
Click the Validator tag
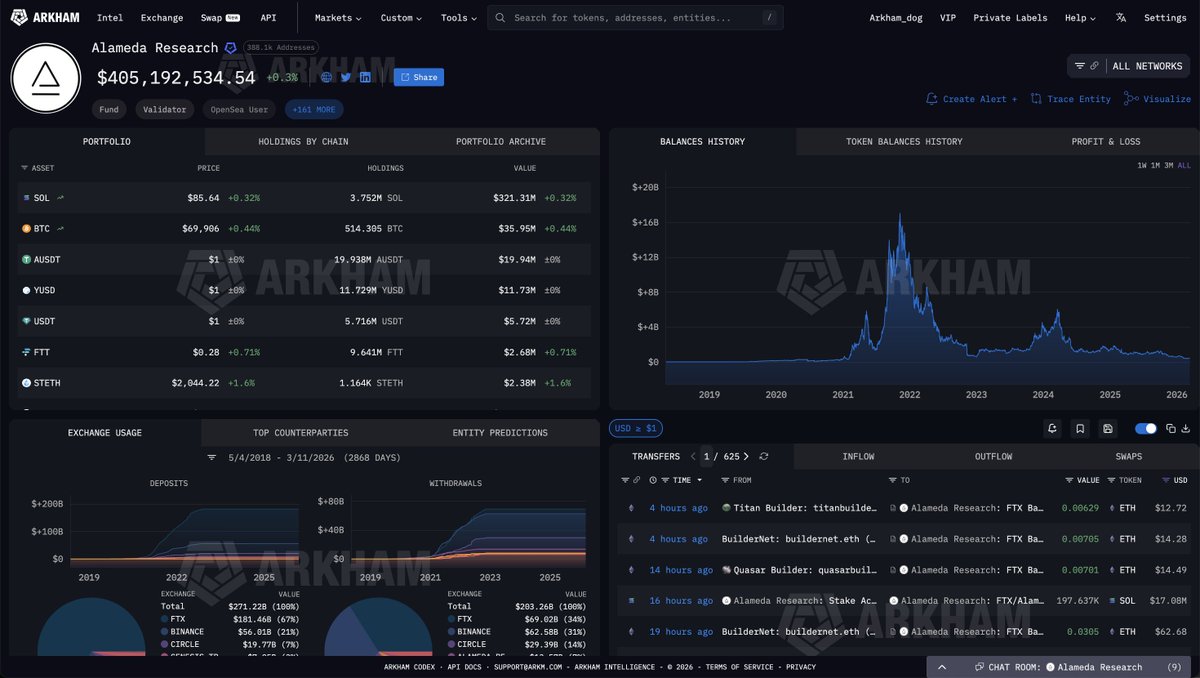click(164, 109)
